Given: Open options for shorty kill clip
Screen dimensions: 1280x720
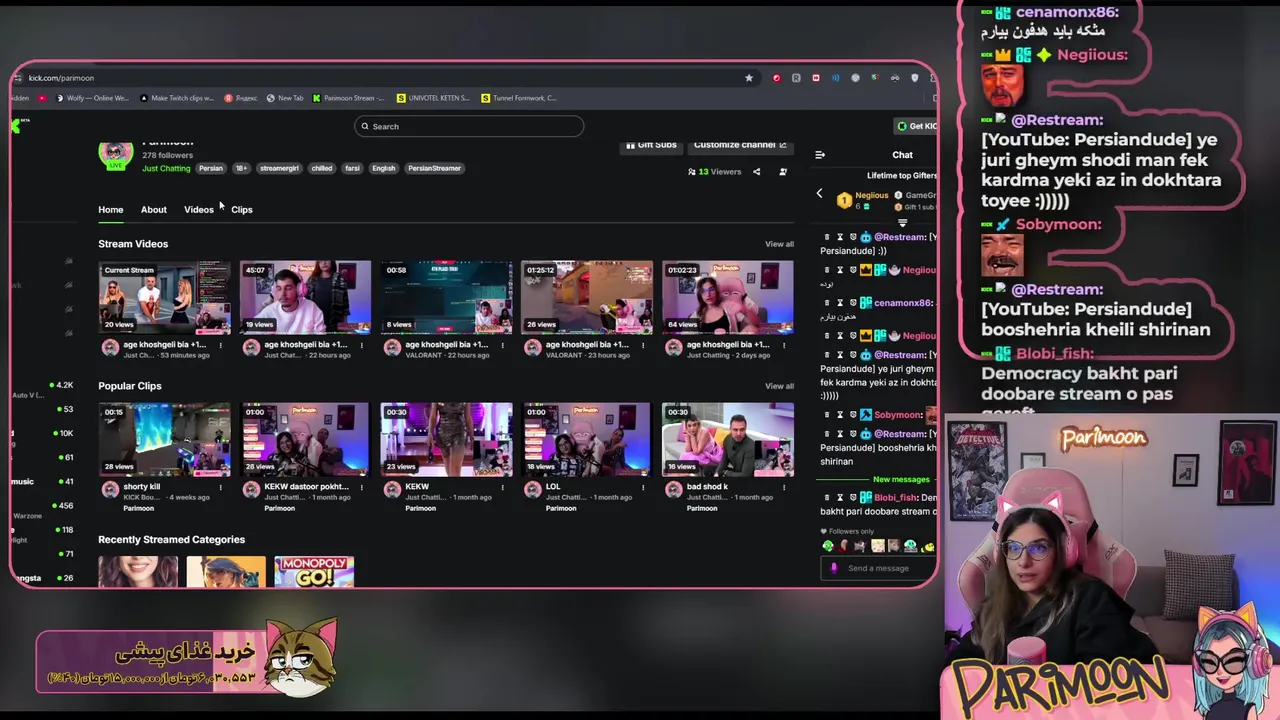Looking at the screenshot, I should click(x=221, y=487).
